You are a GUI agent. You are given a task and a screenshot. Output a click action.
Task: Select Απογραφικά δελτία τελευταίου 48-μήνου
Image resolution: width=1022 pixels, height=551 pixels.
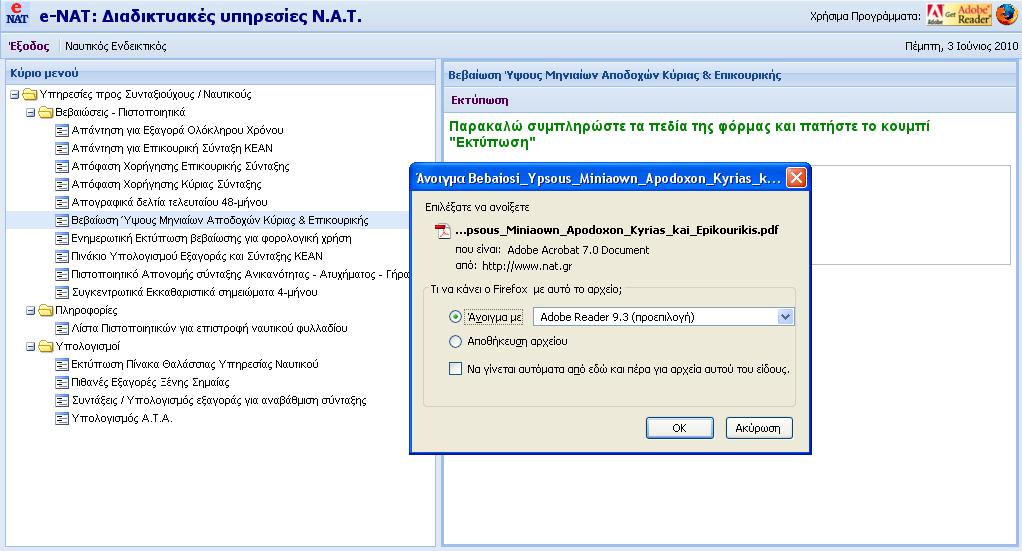[x=169, y=203]
